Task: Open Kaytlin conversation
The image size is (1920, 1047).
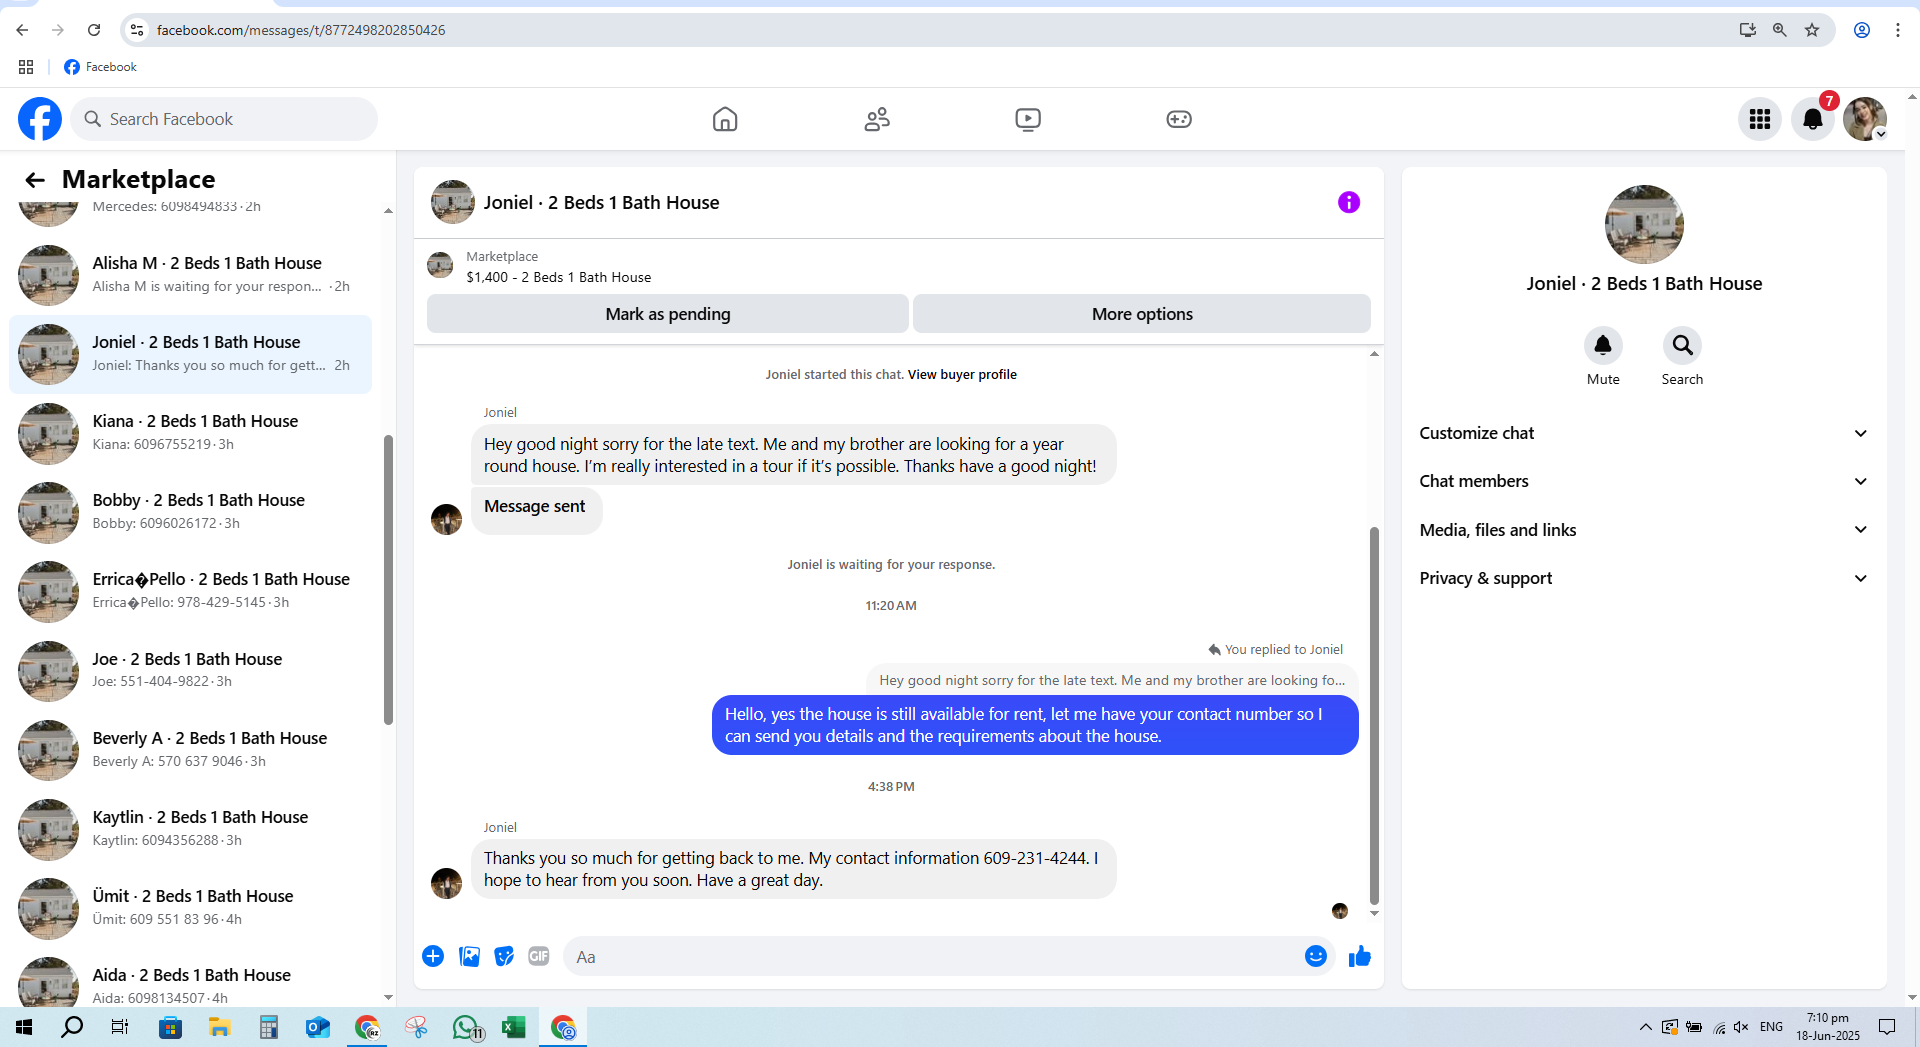Action: (x=191, y=829)
